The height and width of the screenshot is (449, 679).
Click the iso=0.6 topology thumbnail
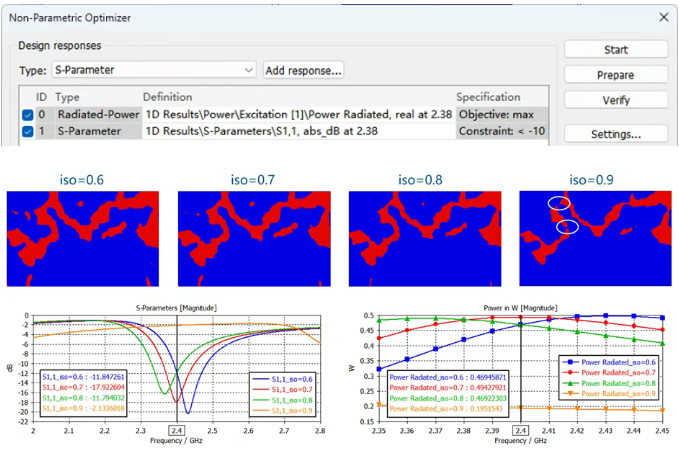pos(83,239)
